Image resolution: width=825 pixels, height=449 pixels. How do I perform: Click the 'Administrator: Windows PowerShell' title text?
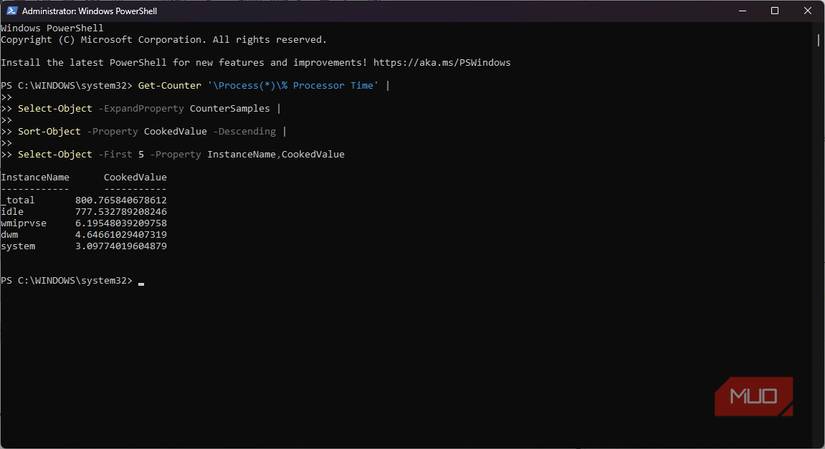(89, 11)
